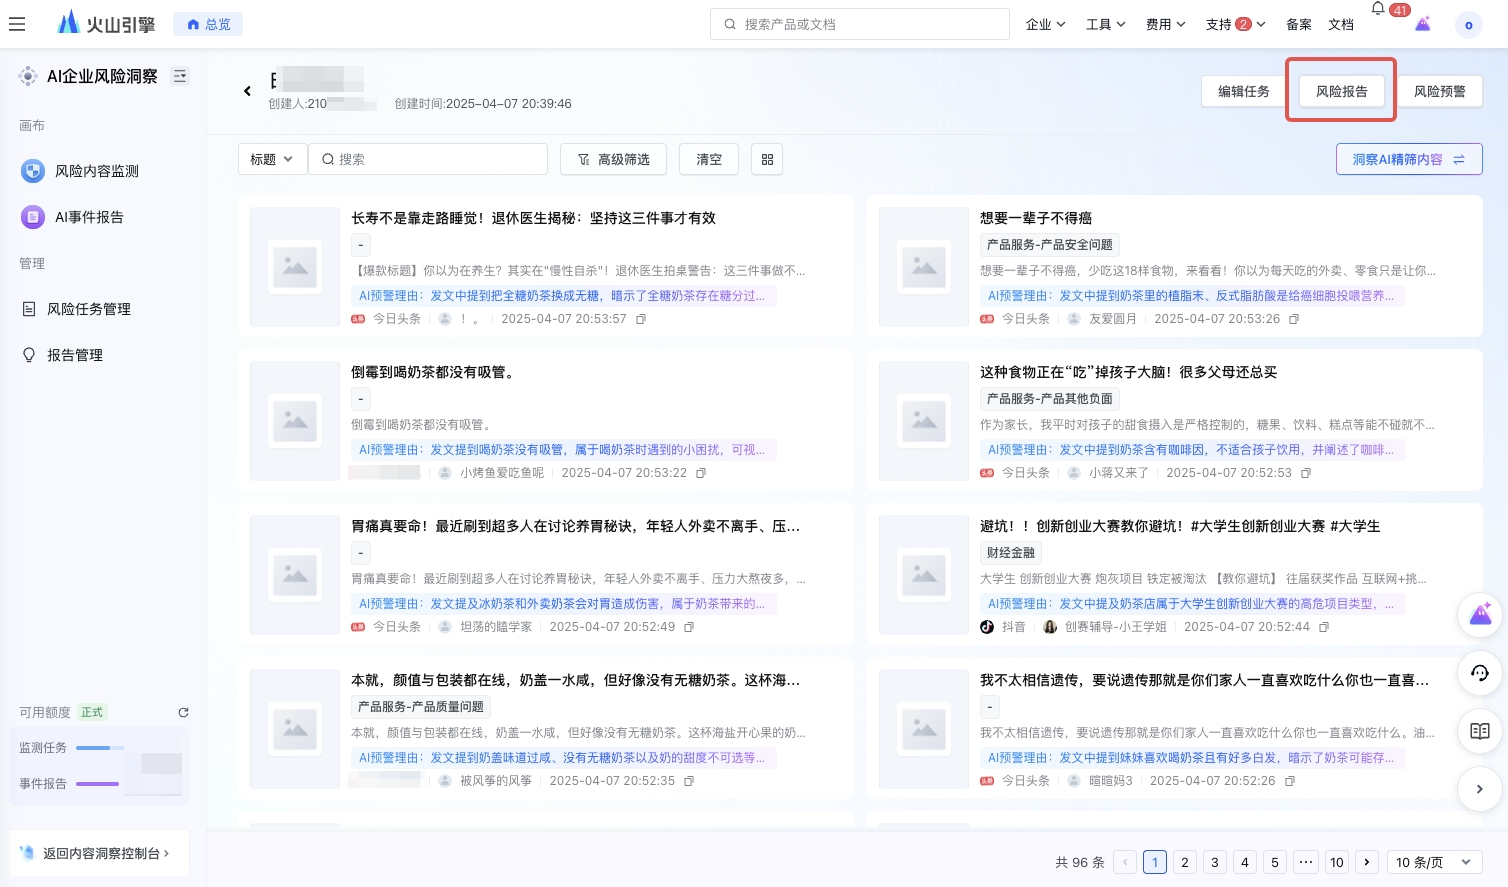Switch to grid layout view icon
Image resolution: width=1508 pixels, height=887 pixels.
(x=767, y=159)
